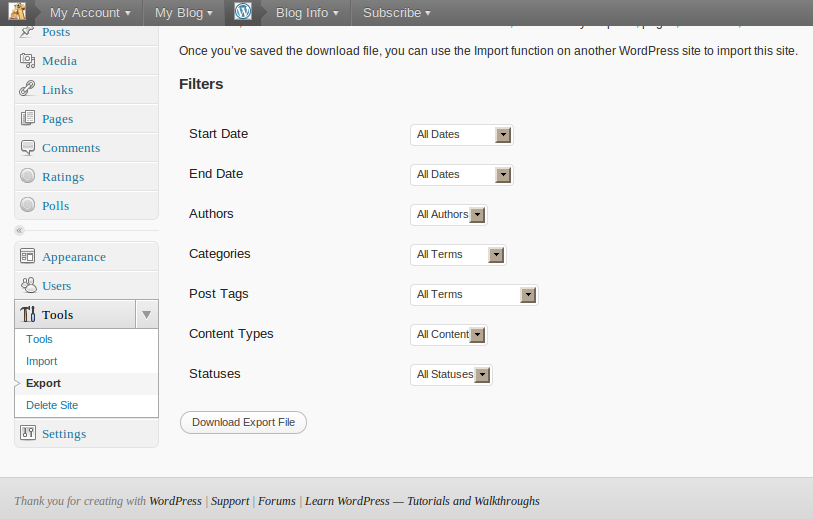Click the Media camera icon in sidebar
Screen dimensions: 813x519
[x=27, y=61]
